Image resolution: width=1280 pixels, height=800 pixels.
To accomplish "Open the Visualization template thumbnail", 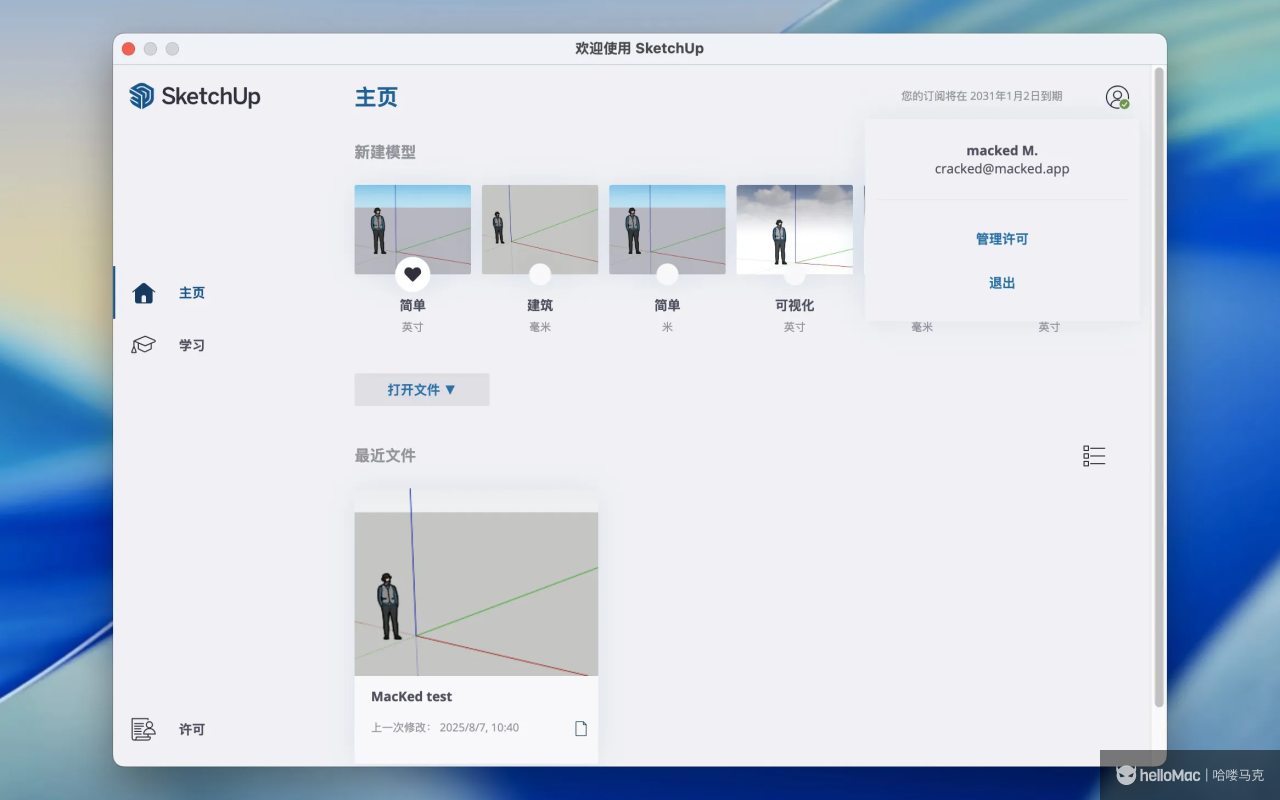I will coord(794,229).
